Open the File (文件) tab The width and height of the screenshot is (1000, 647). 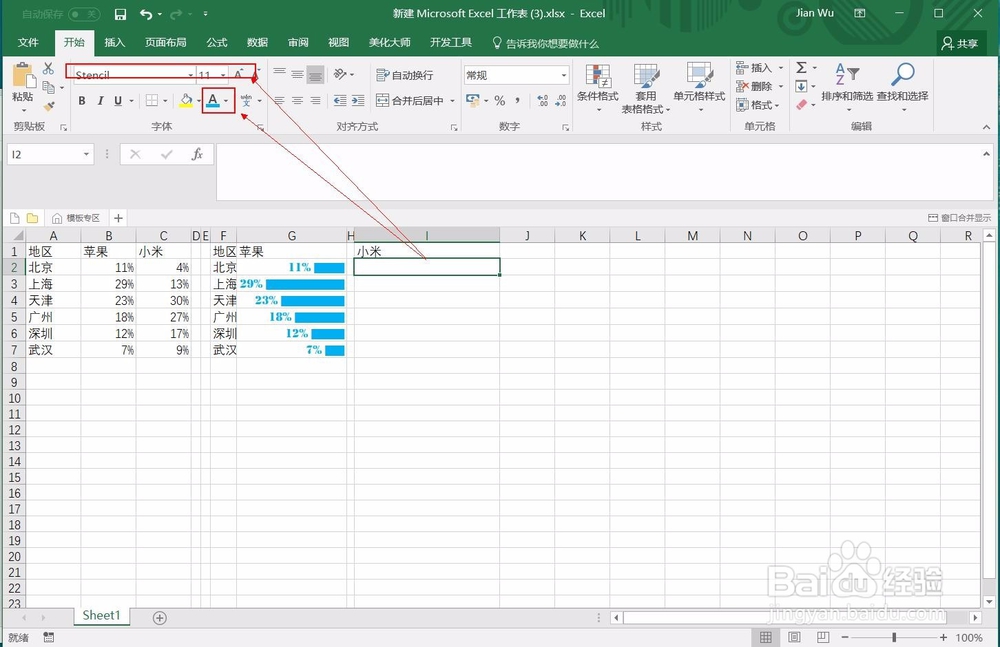28,42
